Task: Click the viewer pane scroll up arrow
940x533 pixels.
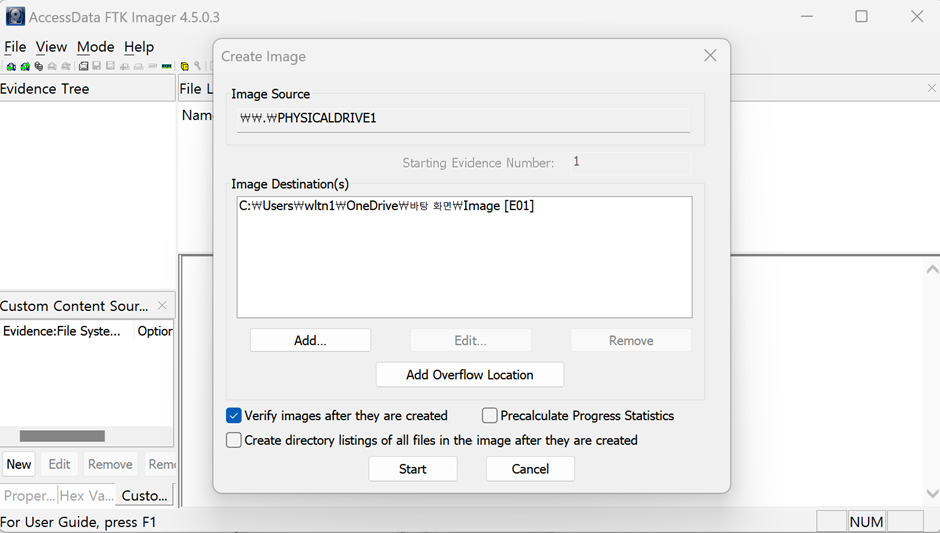Action: 932,269
